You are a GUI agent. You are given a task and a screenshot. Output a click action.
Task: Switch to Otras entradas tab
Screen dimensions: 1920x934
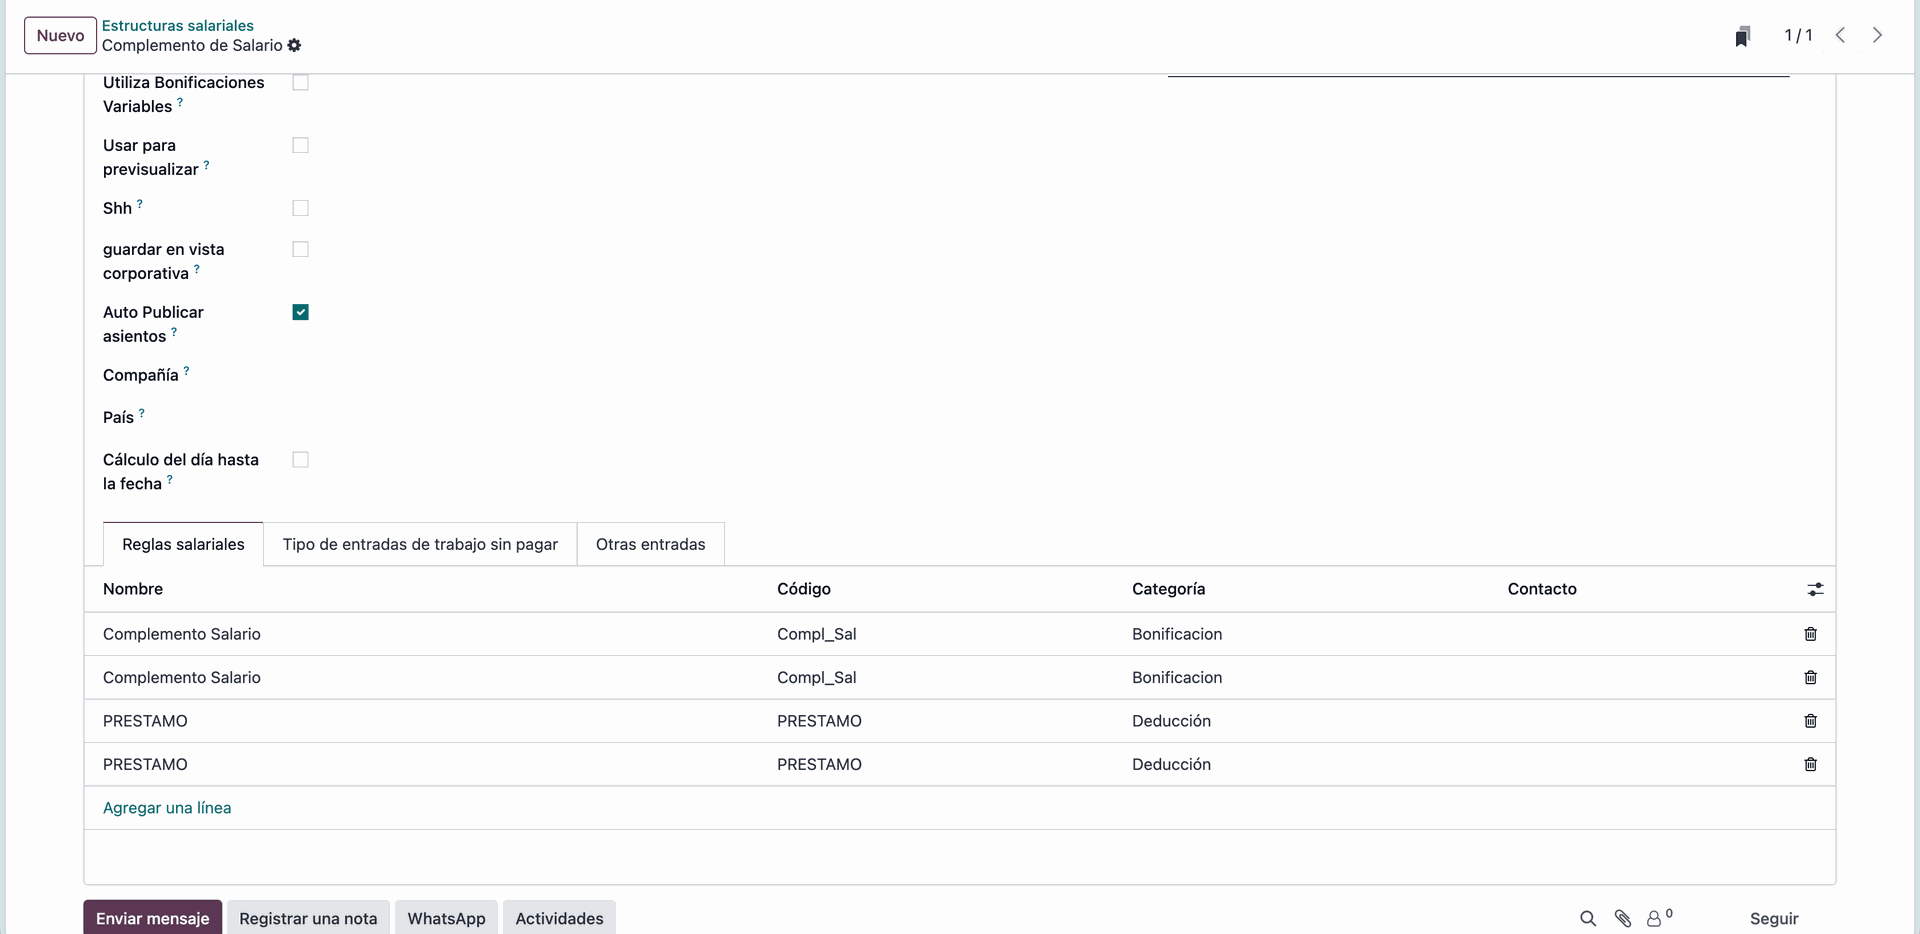coord(650,544)
